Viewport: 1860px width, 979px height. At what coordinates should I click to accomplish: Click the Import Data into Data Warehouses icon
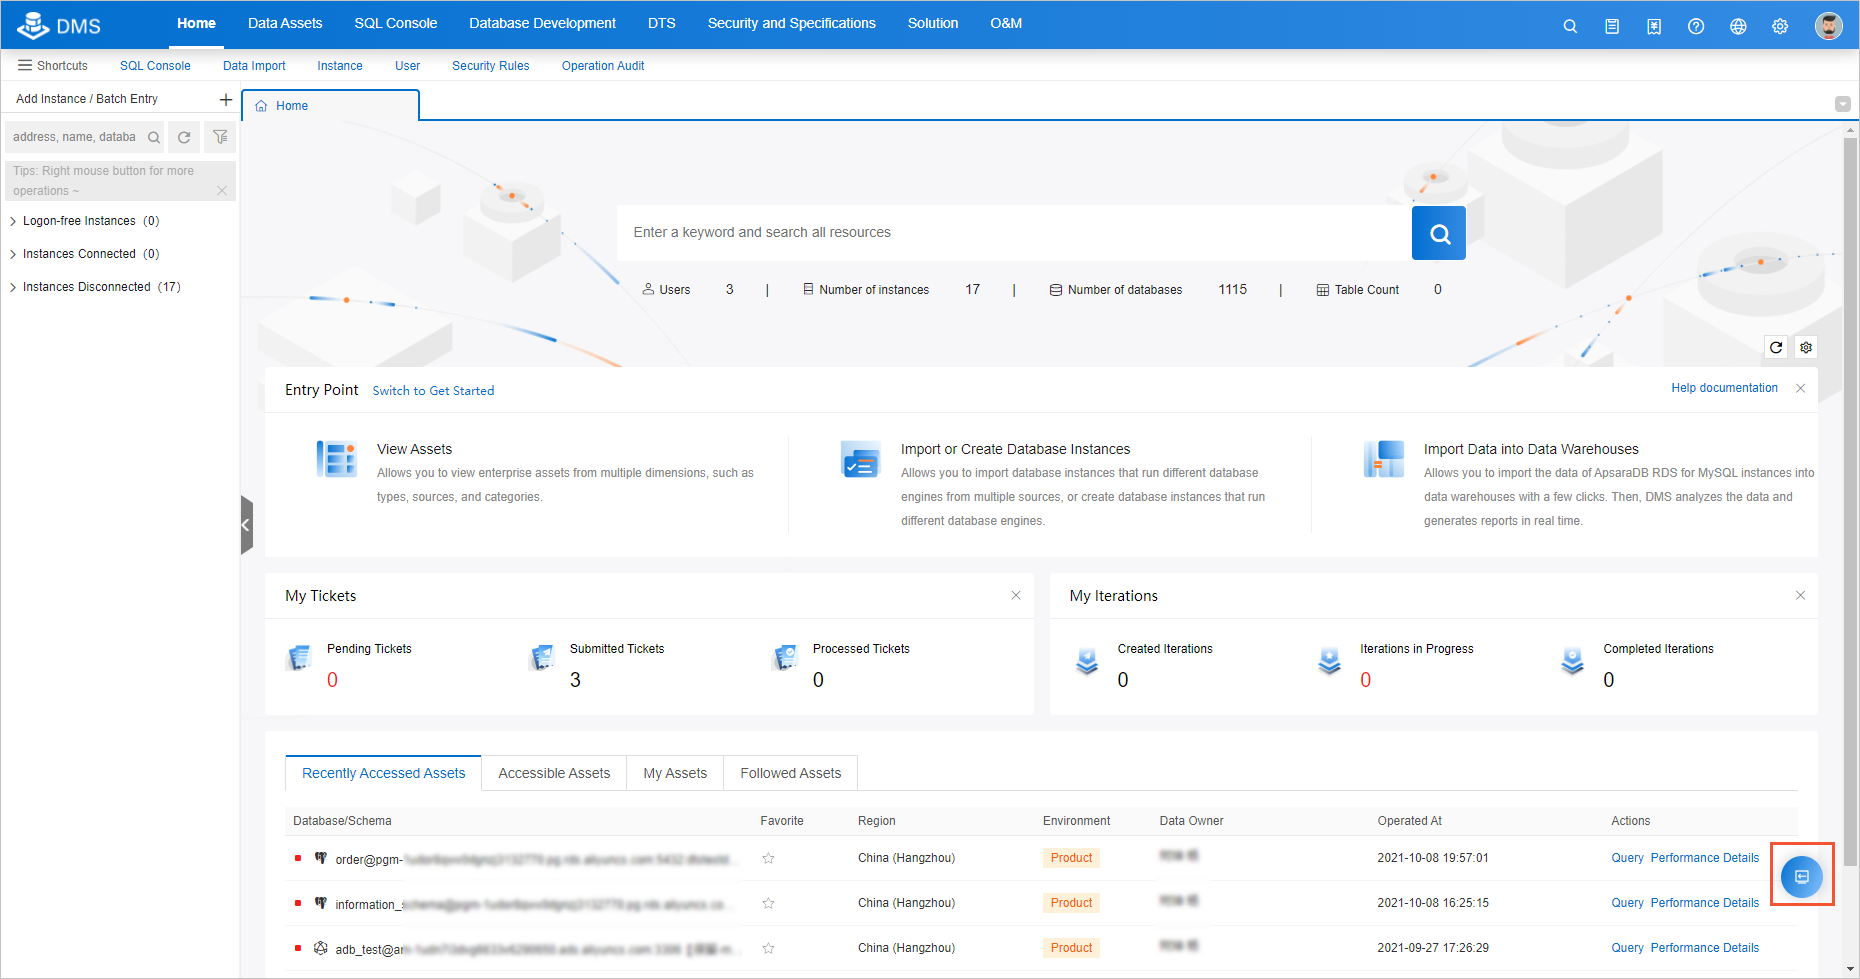point(1384,459)
